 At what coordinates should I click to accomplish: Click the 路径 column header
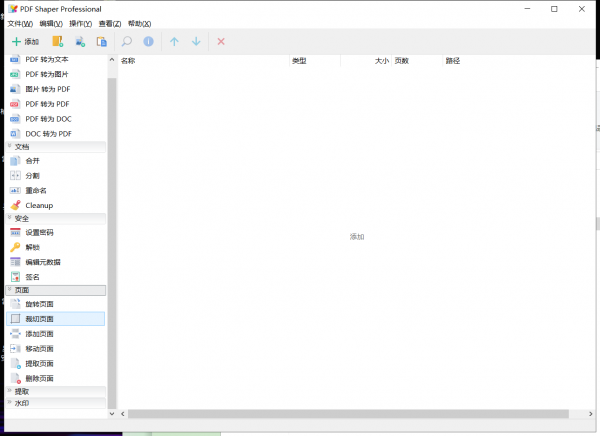tap(519, 61)
